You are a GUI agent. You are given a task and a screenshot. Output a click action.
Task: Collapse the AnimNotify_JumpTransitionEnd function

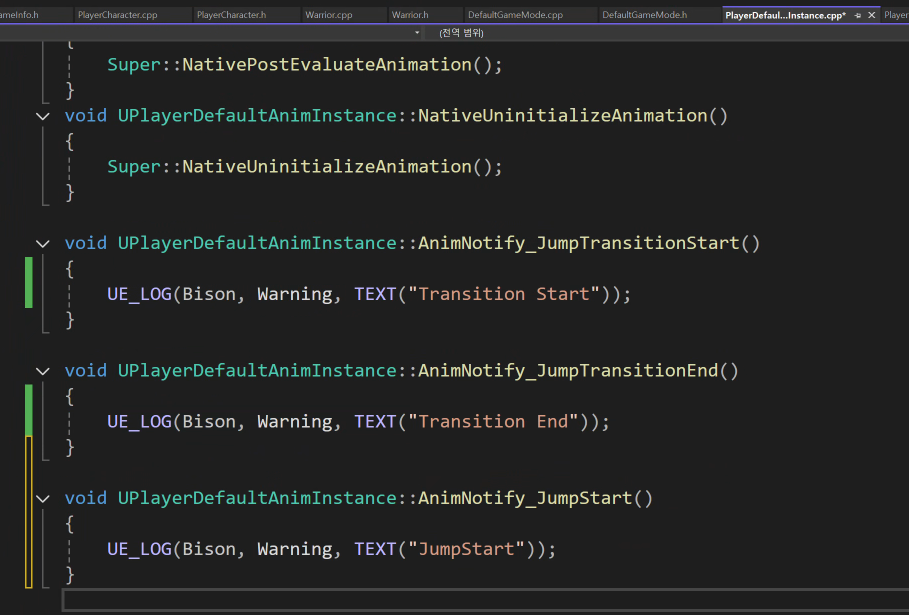(42, 371)
